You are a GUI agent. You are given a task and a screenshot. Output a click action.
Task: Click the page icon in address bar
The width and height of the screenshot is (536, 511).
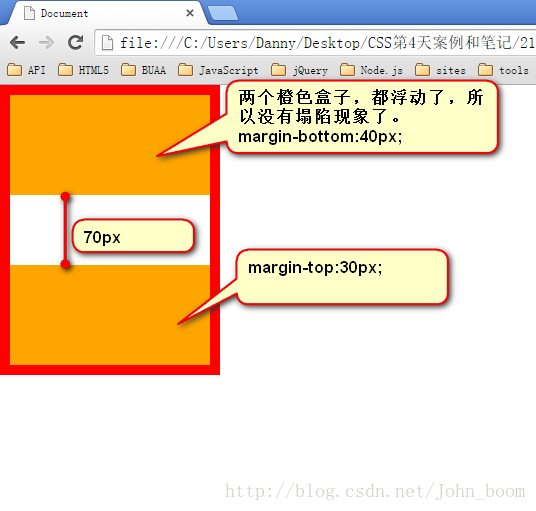107,43
